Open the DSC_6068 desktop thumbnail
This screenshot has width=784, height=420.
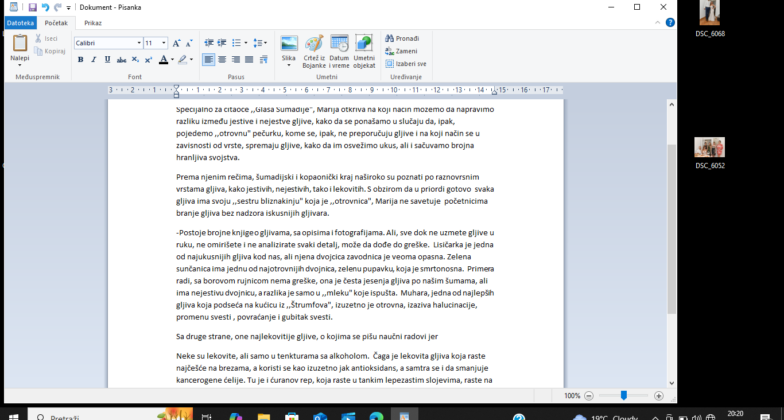(710, 14)
